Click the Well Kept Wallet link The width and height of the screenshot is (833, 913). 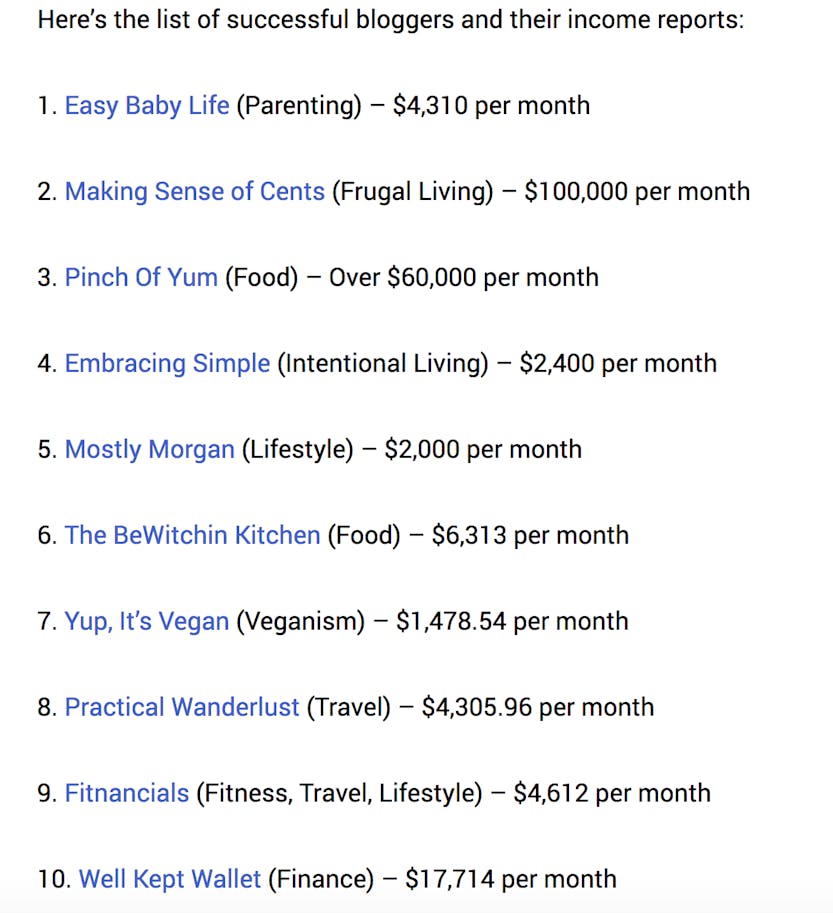pos(170,880)
